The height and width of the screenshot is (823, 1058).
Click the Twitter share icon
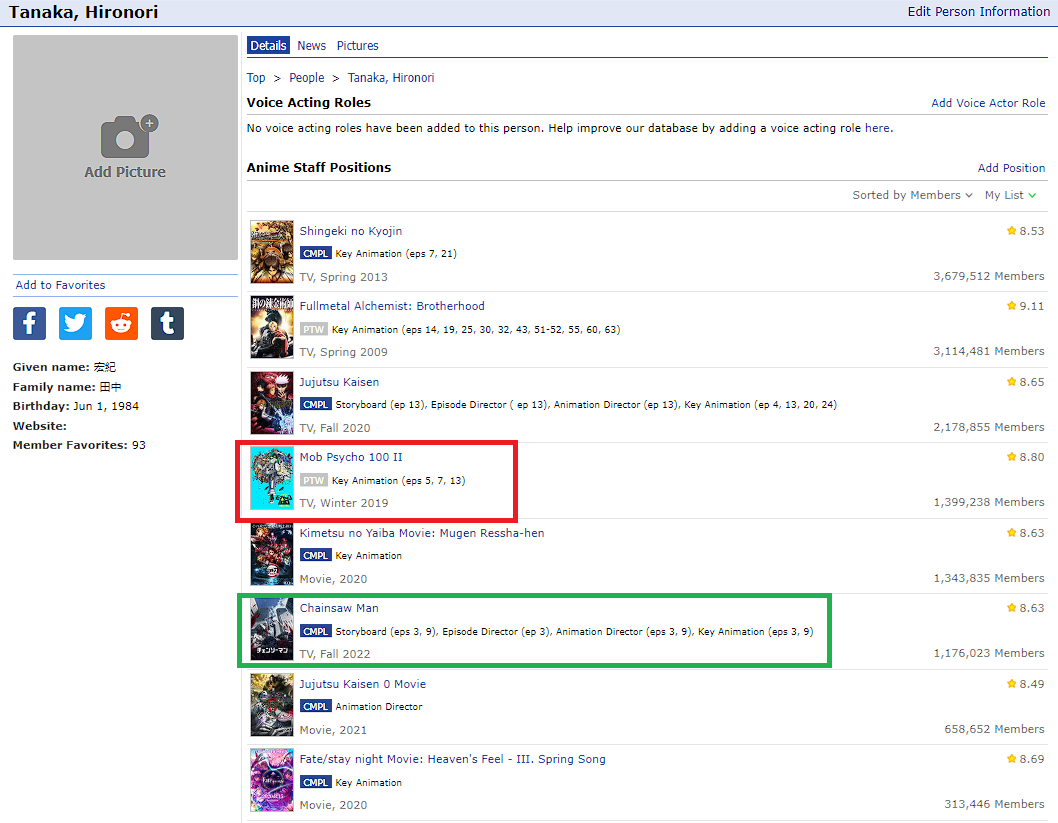click(x=75, y=323)
